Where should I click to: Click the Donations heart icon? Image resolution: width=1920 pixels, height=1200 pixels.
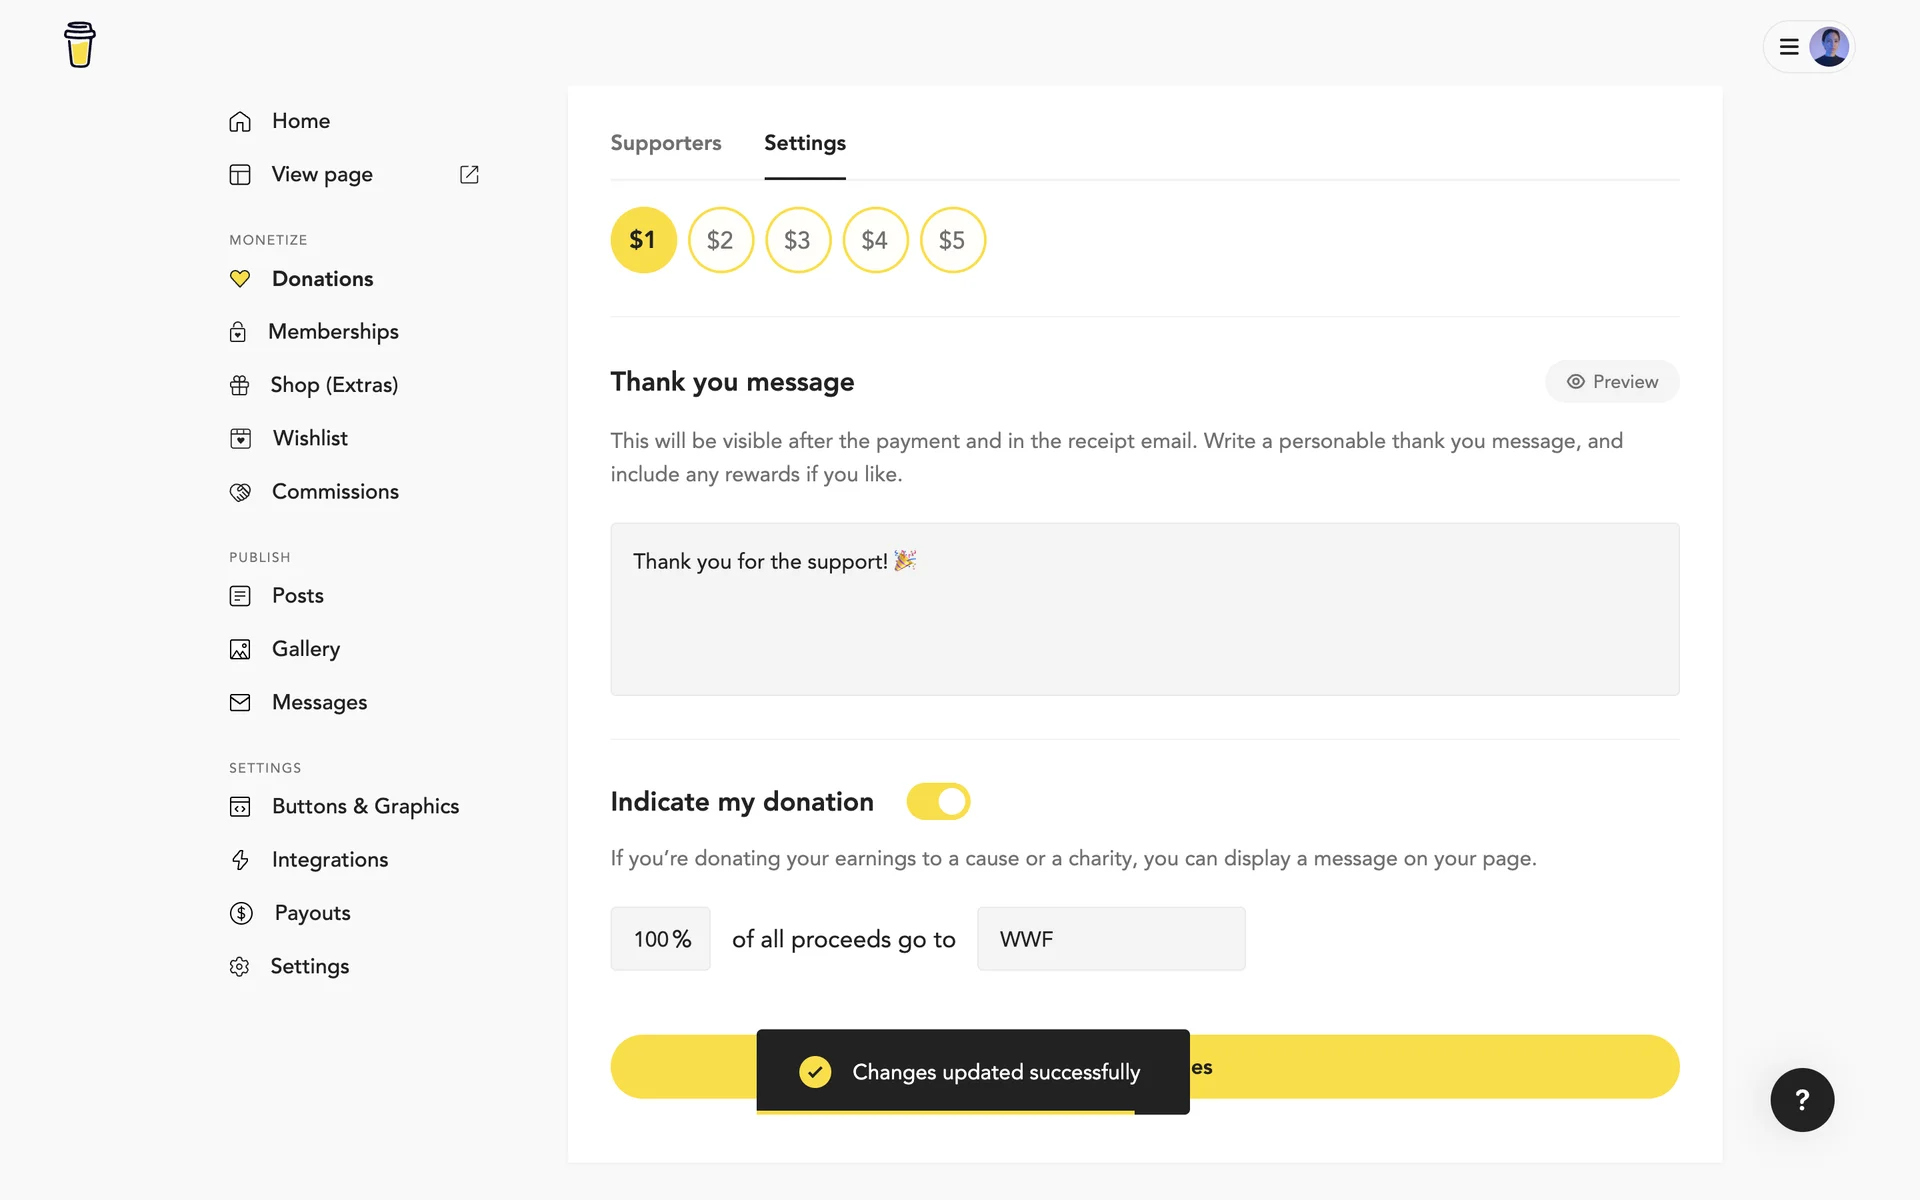pos(240,279)
